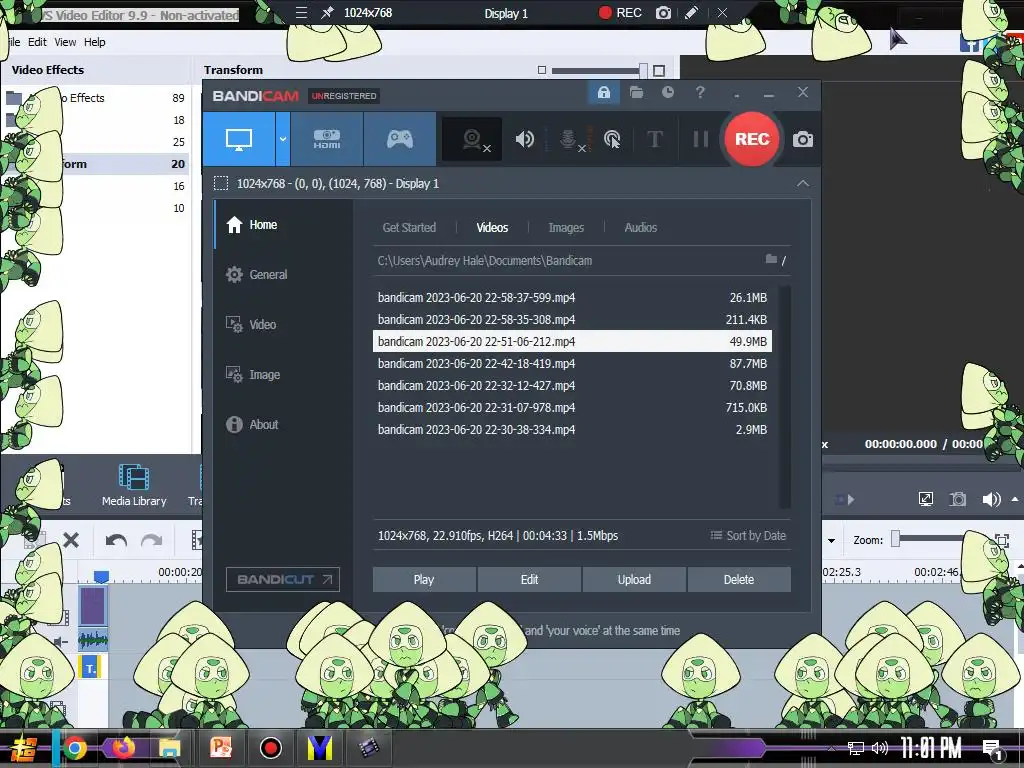Click the Play button

click(x=424, y=579)
